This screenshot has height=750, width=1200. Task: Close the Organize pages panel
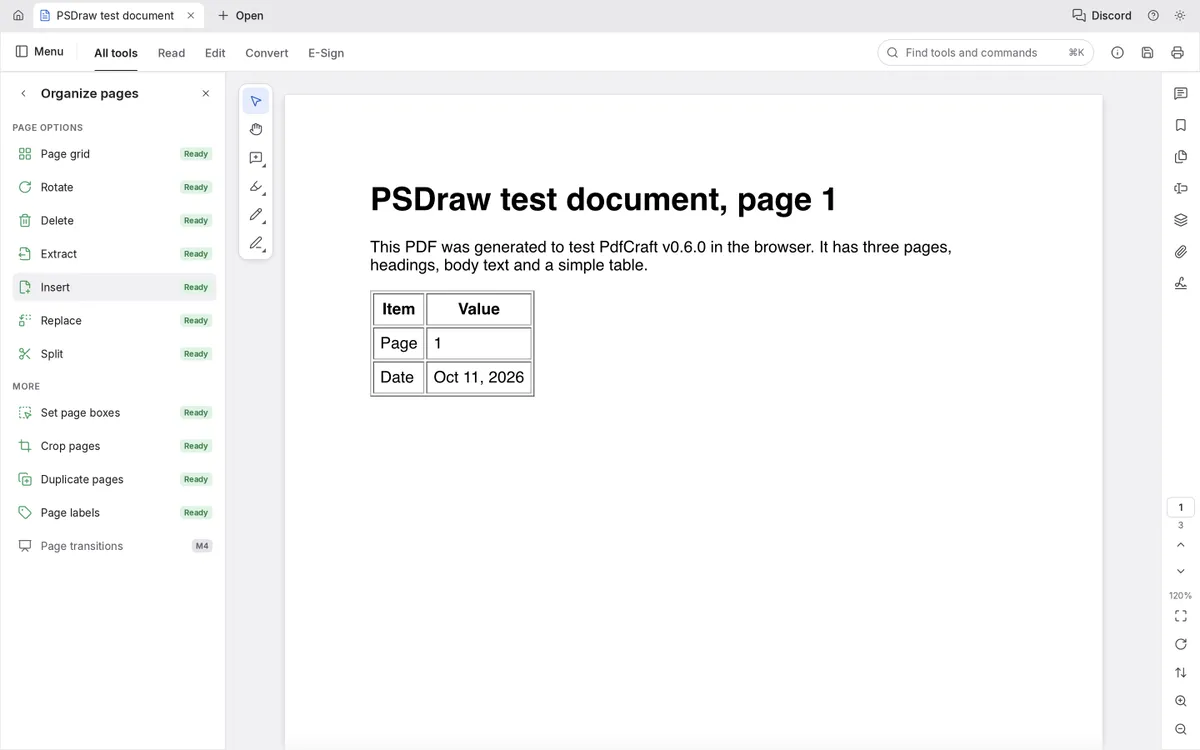click(x=206, y=93)
